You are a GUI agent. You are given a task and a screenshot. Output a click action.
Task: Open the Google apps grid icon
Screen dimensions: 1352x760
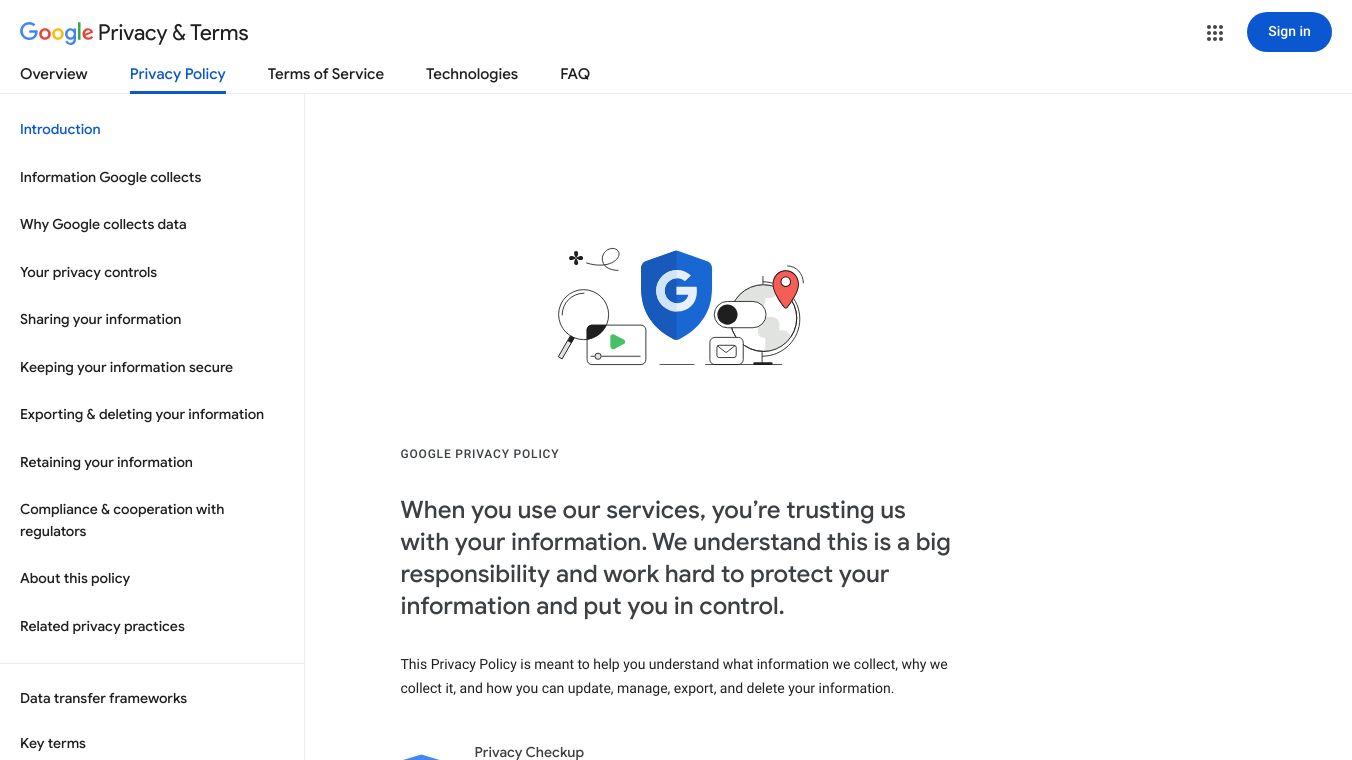(x=1215, y=33)
